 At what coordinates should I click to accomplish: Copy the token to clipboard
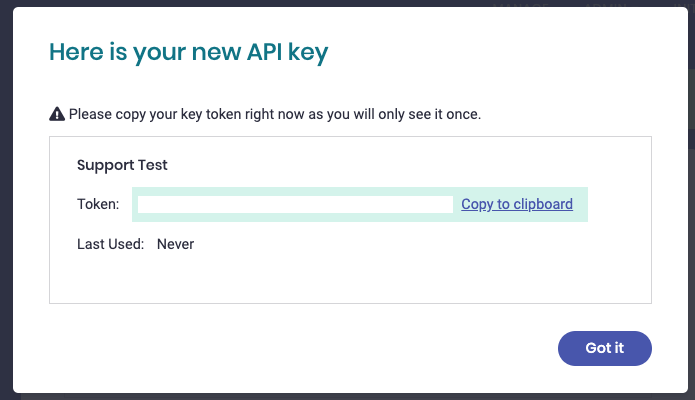pyautogui.click(x=517, y=204)
